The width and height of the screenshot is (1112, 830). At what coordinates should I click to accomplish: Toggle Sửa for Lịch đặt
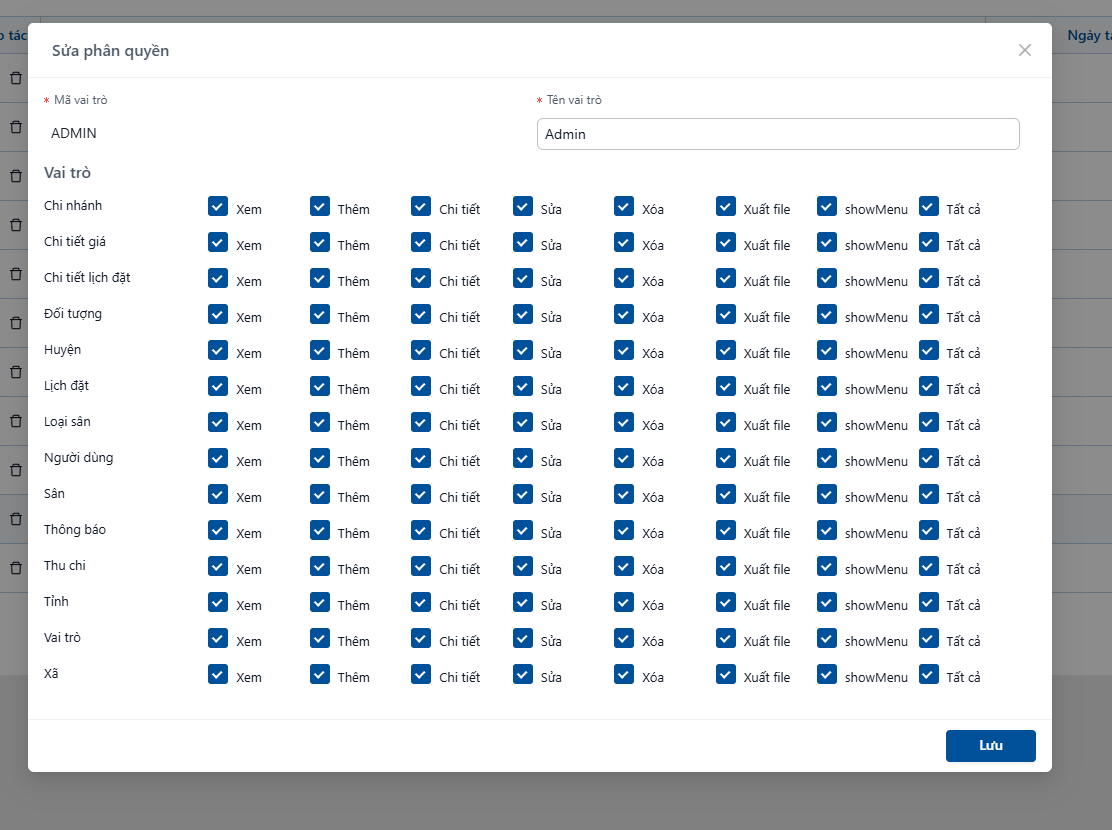click(x=523, y=387)
